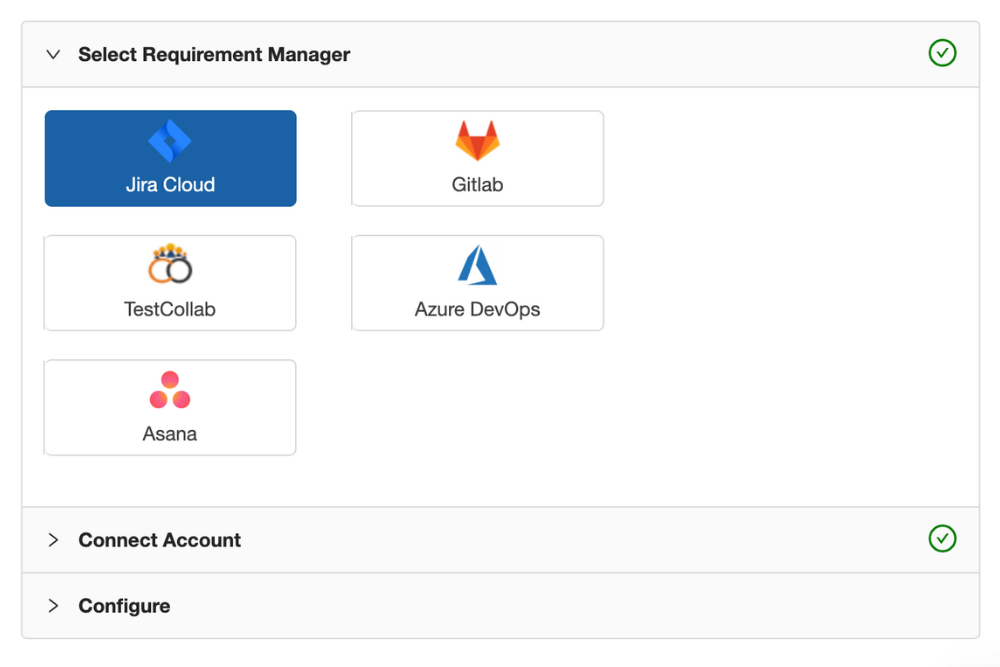Expand the Configure section
The image size is (1000, 667).
pyautogui.click(x=53, y=605)
